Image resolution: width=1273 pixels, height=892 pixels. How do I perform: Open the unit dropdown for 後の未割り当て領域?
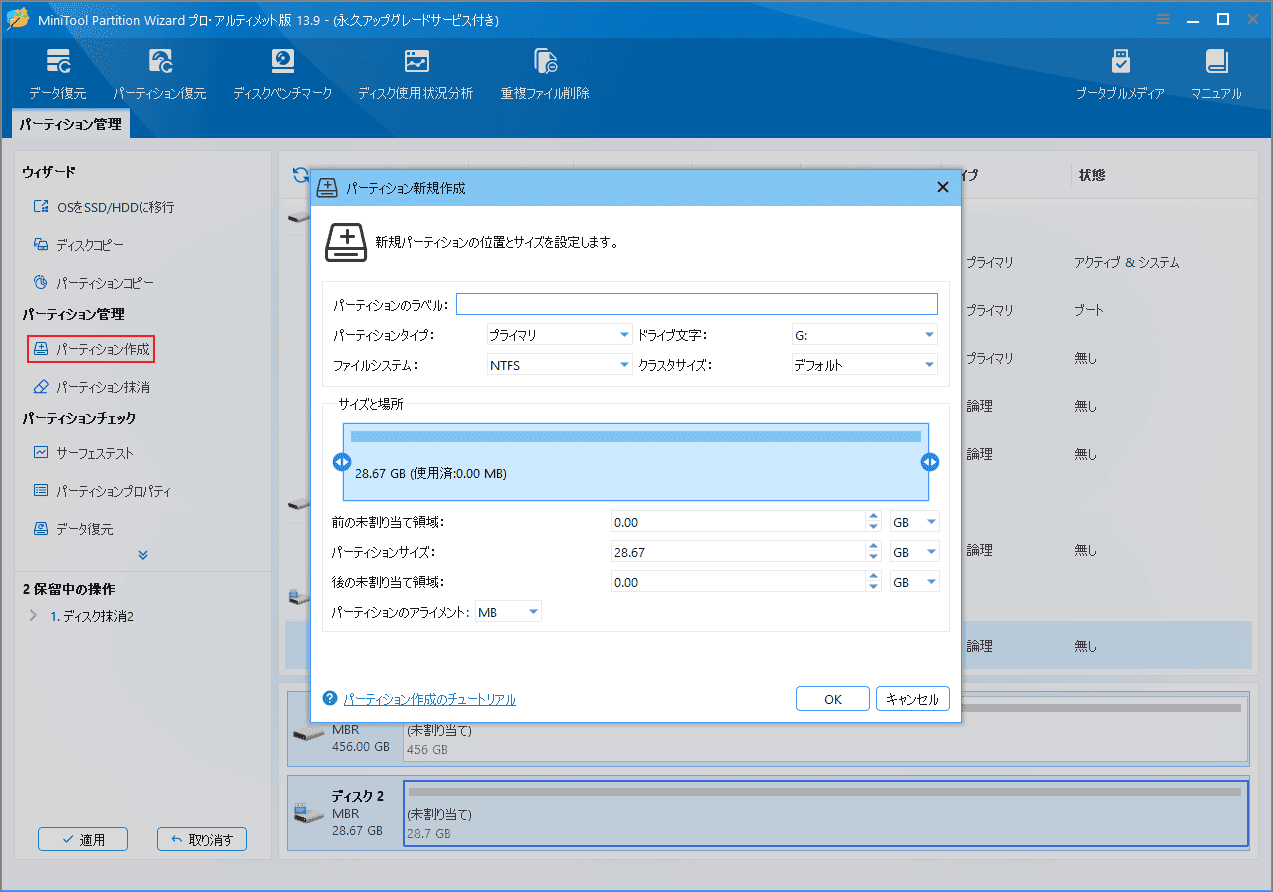coord(914,582)
